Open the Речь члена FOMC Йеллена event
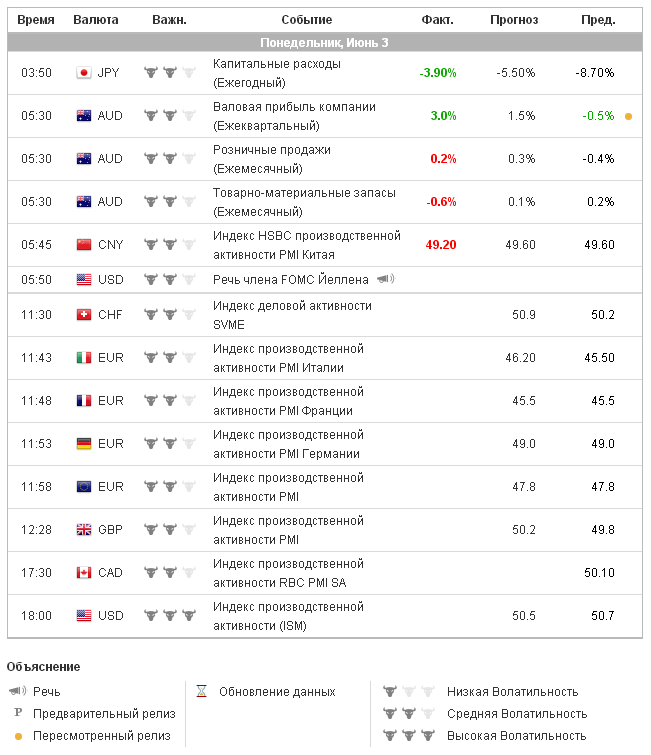651x755 pixels. (x=291, y=280)
